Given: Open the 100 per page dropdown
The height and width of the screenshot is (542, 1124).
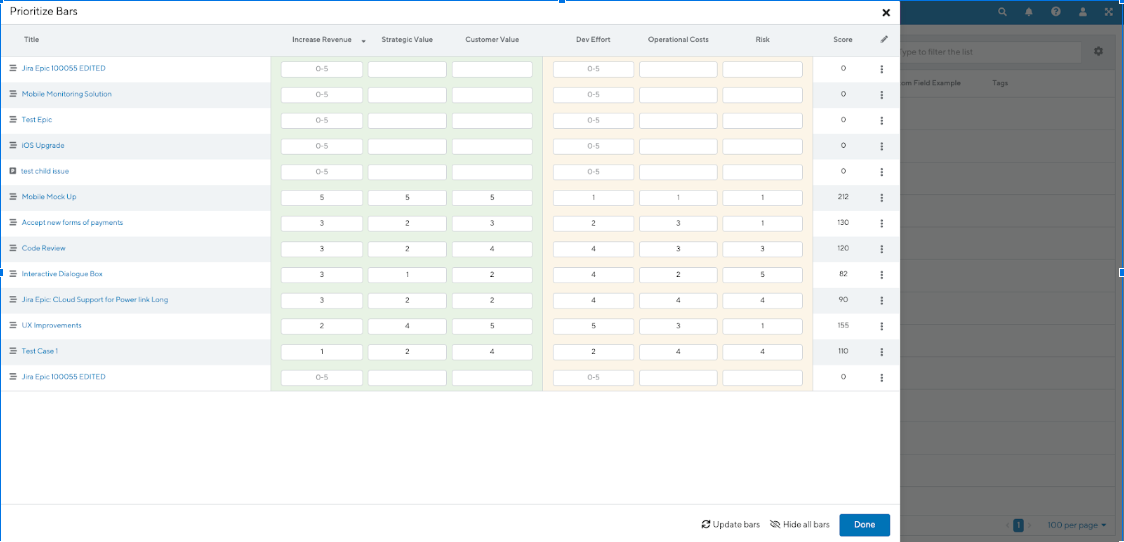Looking at the screenshot, I should tap(1076, 525).
